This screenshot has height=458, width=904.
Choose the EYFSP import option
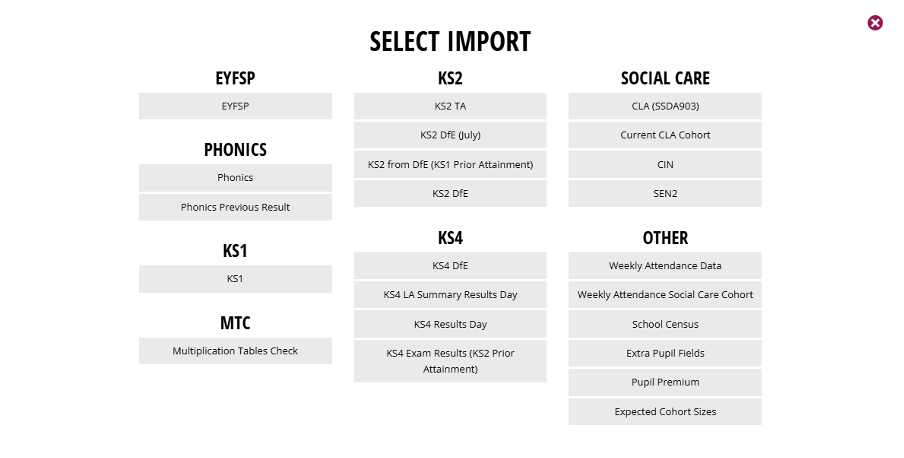tap(235, 106)
